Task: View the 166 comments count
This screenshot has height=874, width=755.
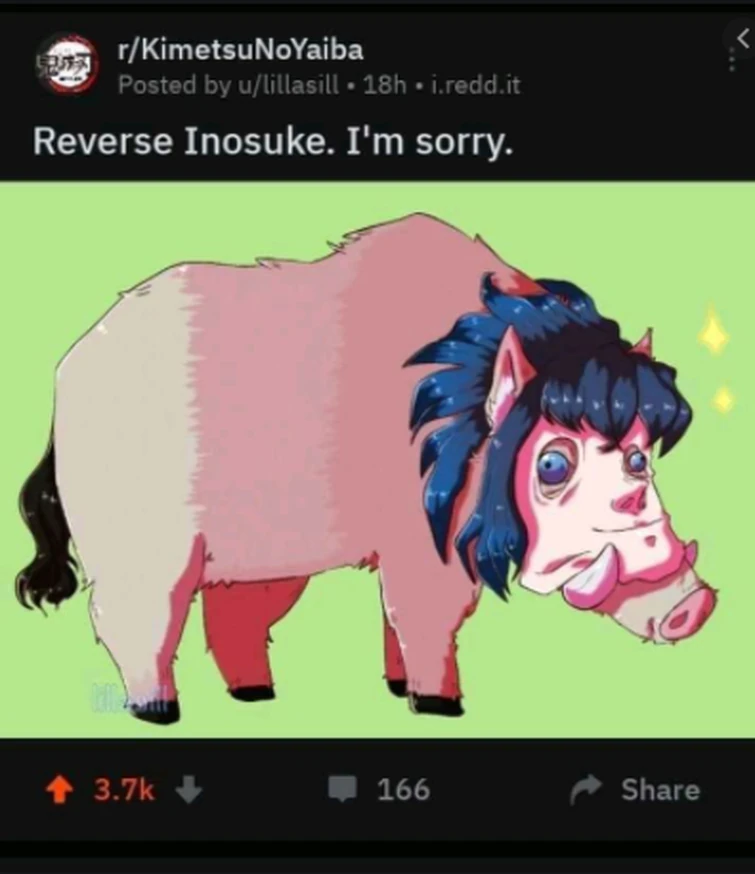Action: 403,789
